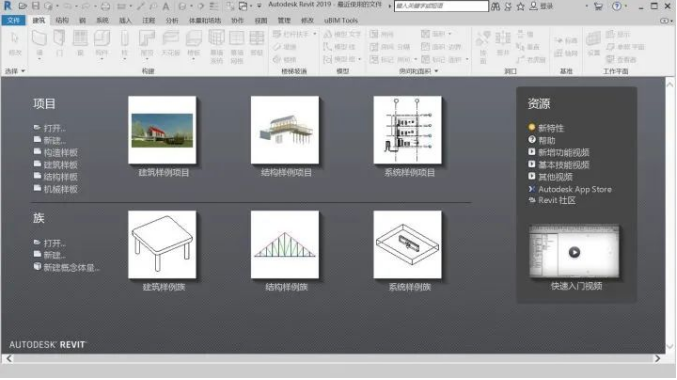Expand the Tag Room (标记房间) dropdown
This screenshot has height=380, width=677.
click(x=415, y=59)
